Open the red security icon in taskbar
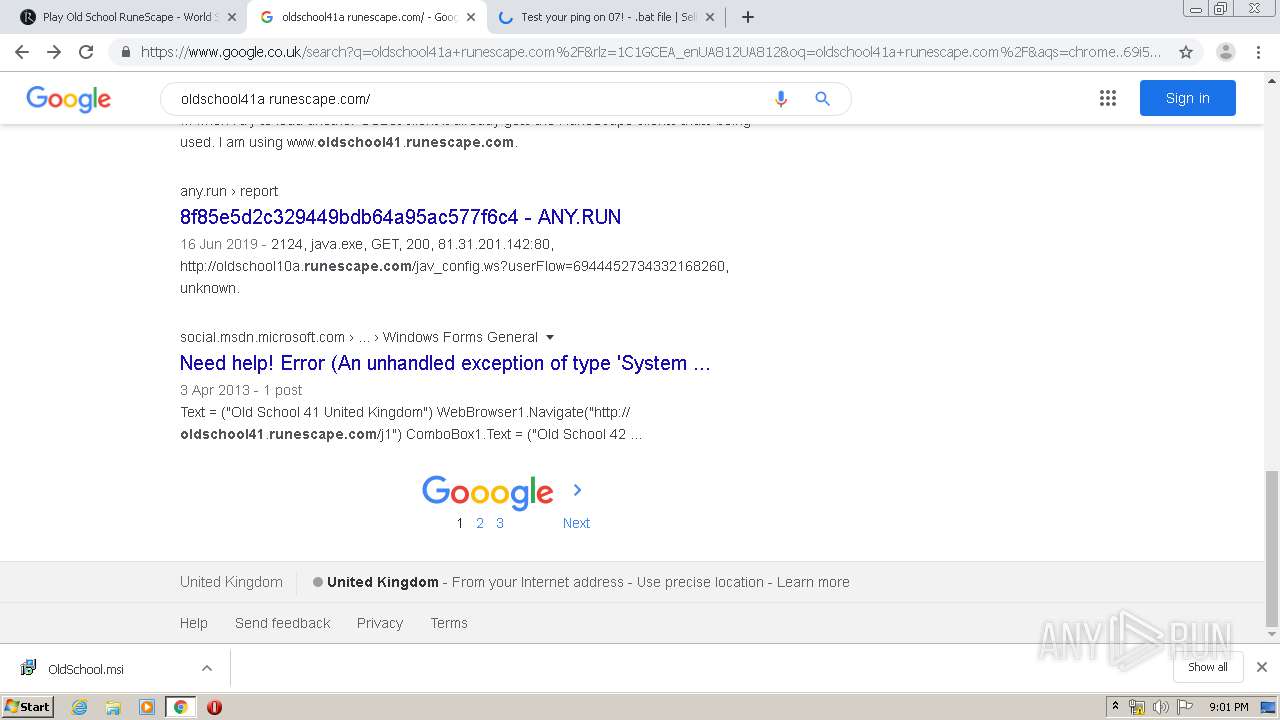This screenshot has width=1280, height=720. click(214, 707)
